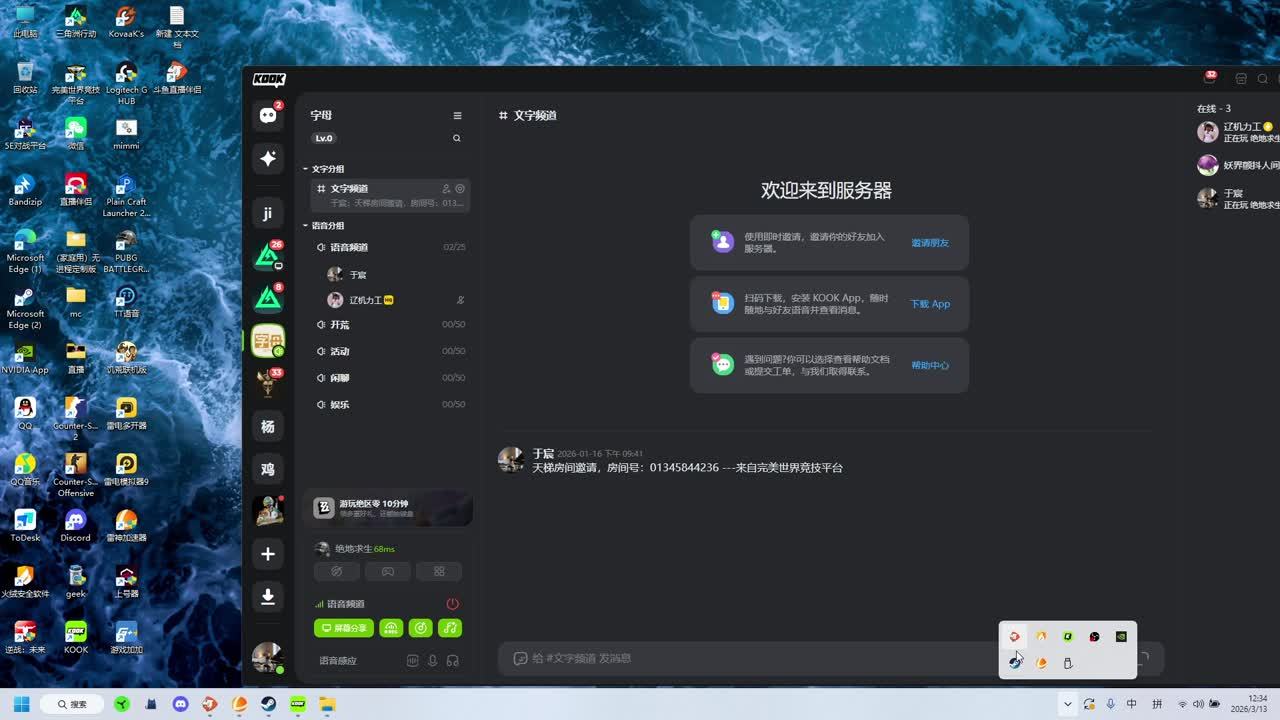Search within the 字母 server channels
The image size is (1280, 720).
[x=457, y=138]
